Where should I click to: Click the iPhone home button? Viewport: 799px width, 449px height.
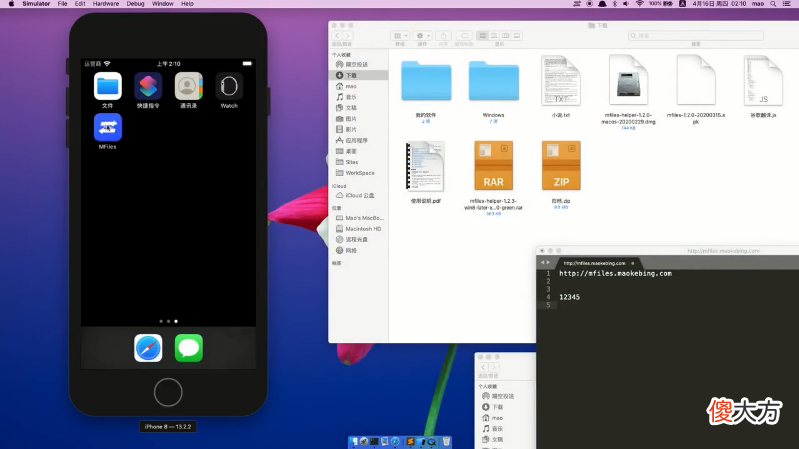pyautogui.click(x=168, y=392)
